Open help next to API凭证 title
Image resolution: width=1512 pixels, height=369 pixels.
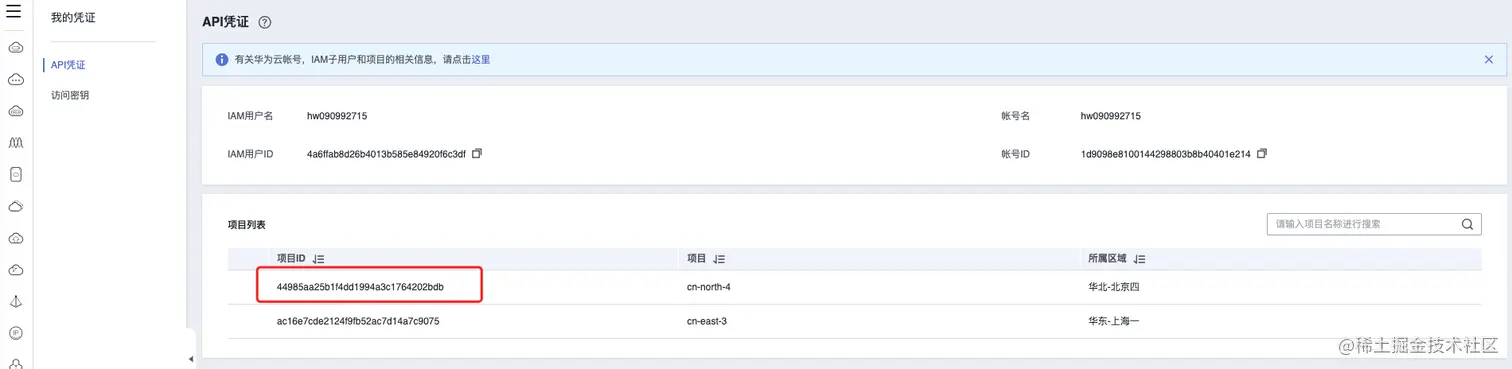click(x=264, y=23)
